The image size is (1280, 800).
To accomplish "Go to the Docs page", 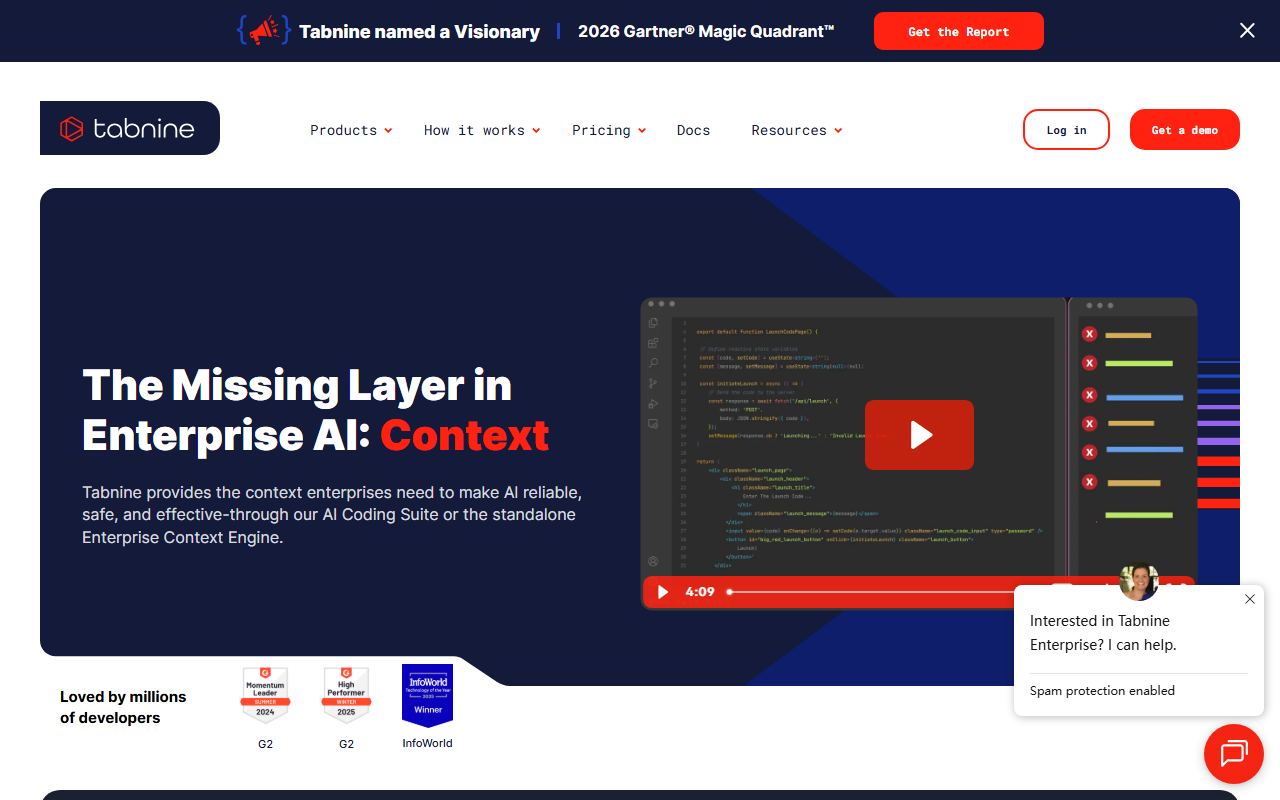I will 693,130.
